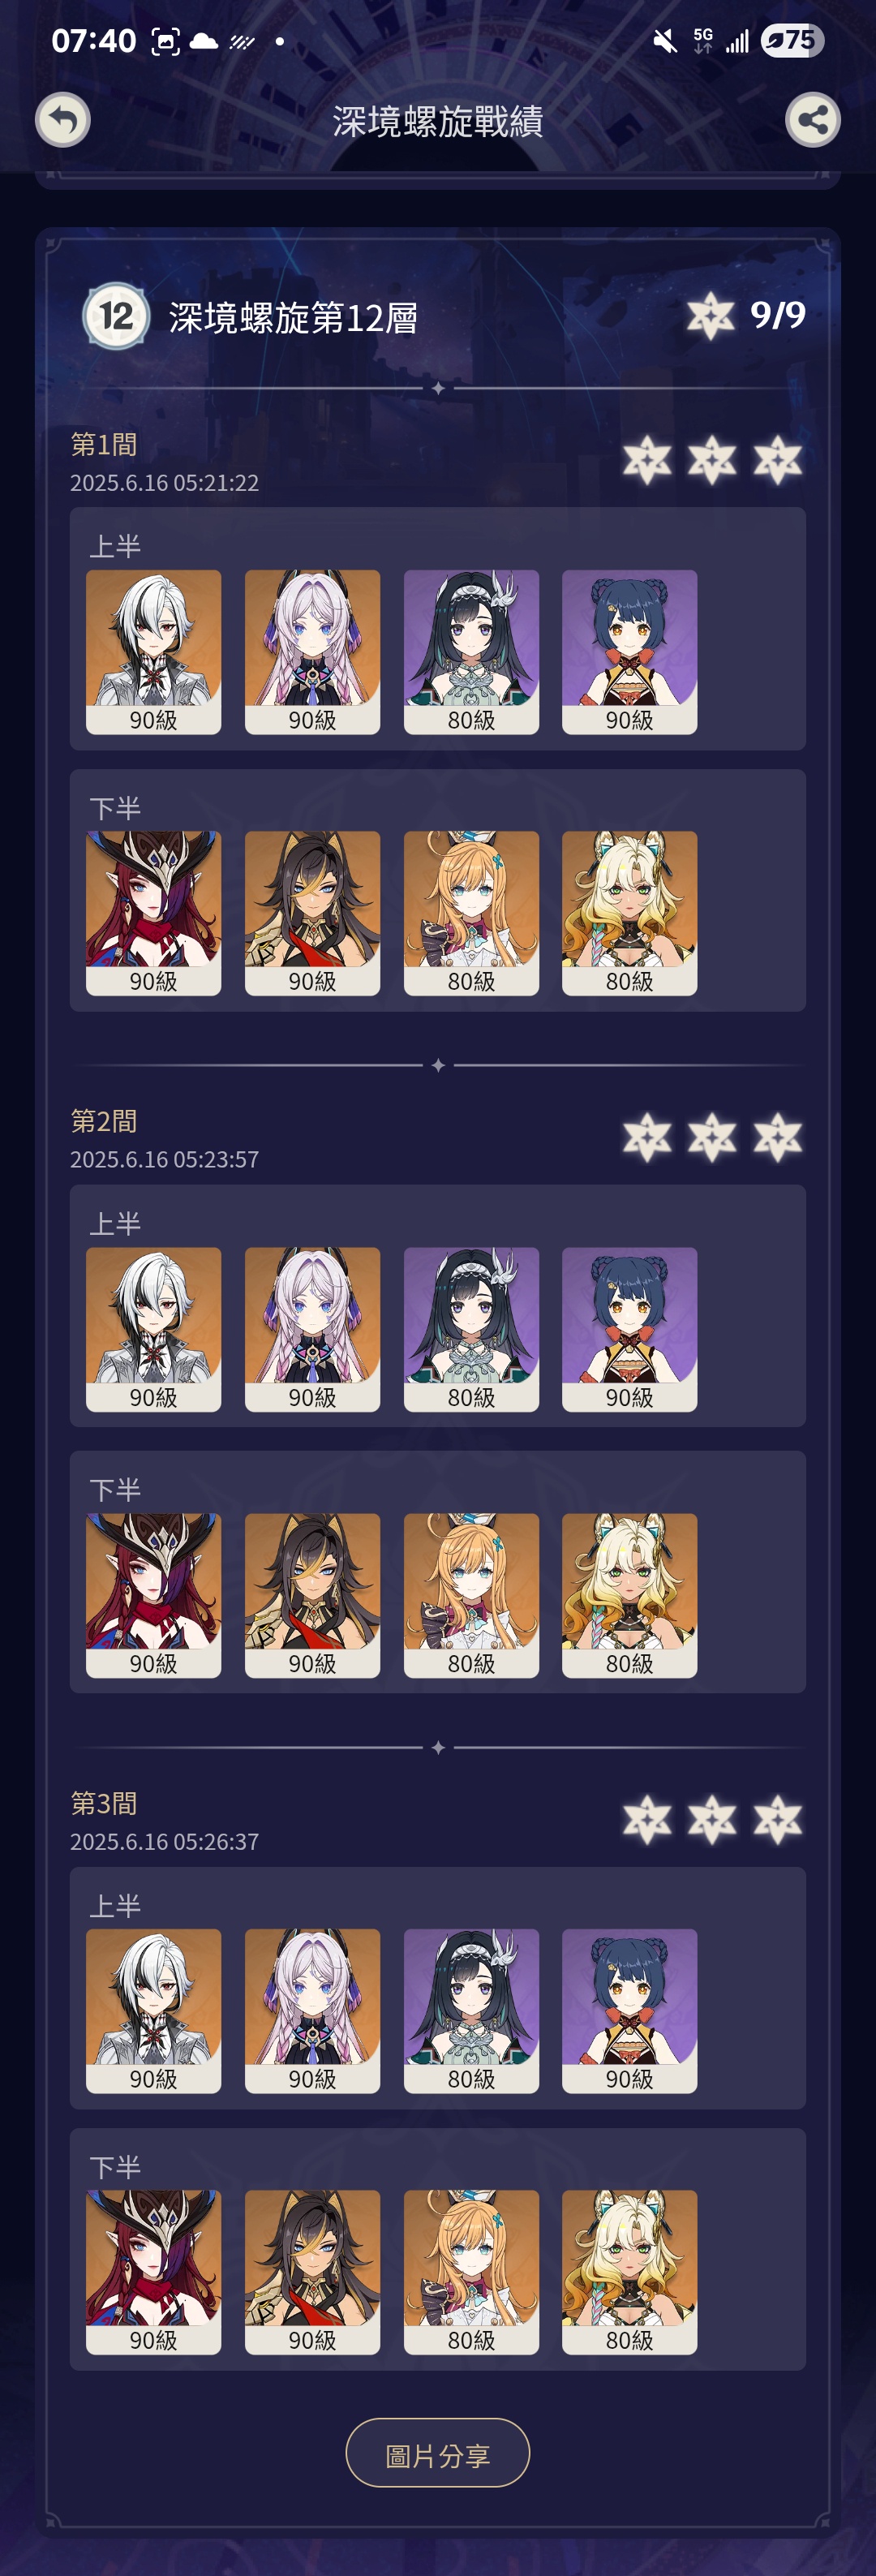Tap the muted sound status icon

(x=664, y=41)
